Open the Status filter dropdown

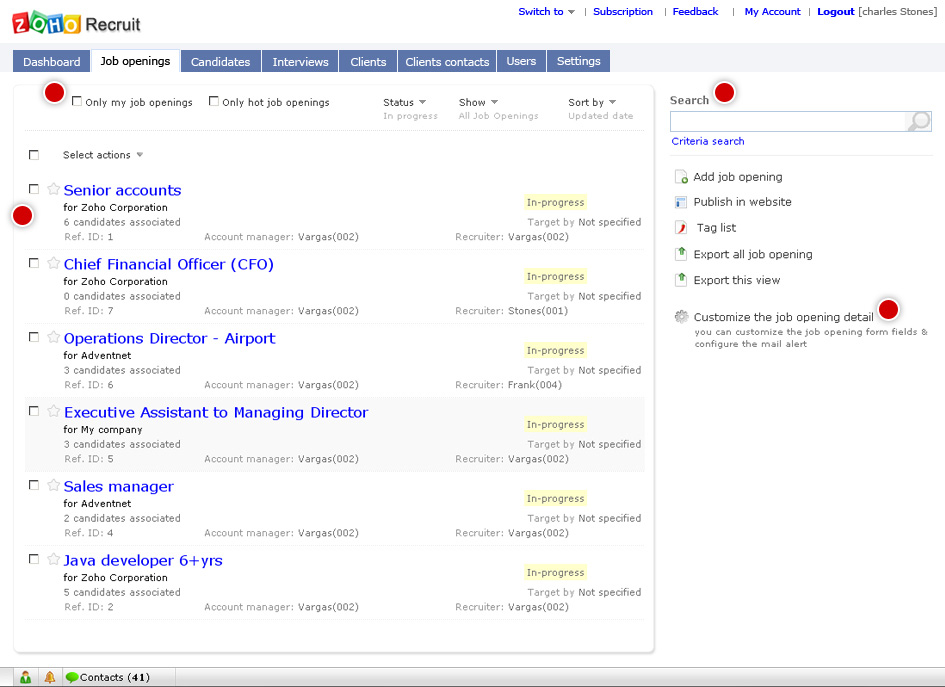click(x=404, y=102)
